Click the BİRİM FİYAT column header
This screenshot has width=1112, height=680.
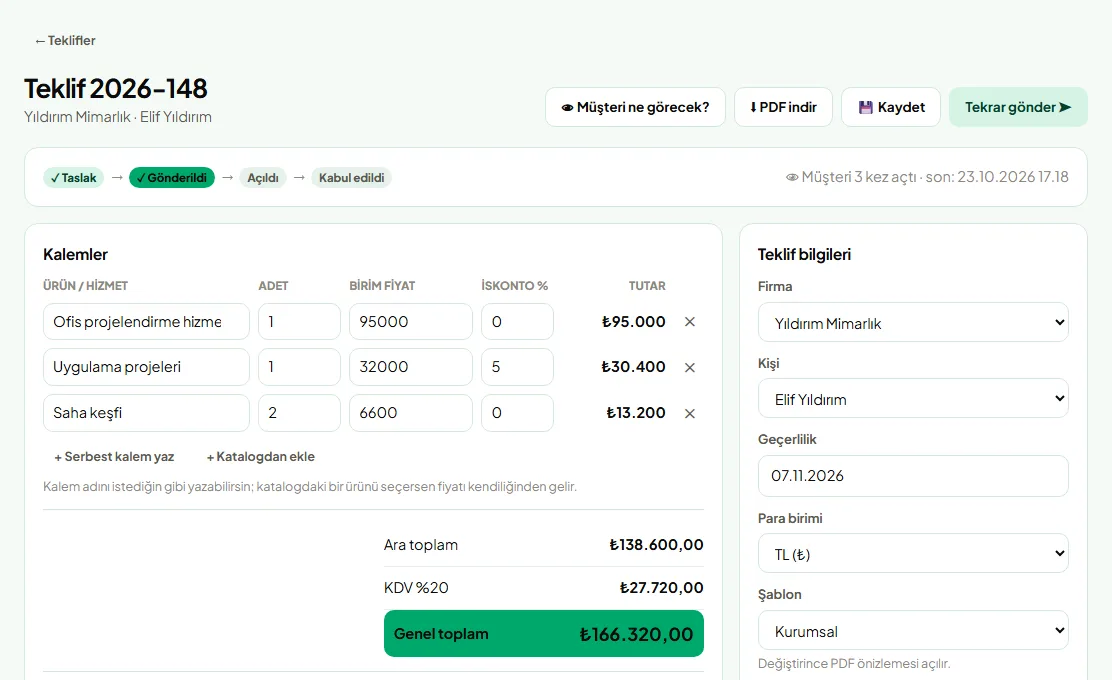click(382, 286)
